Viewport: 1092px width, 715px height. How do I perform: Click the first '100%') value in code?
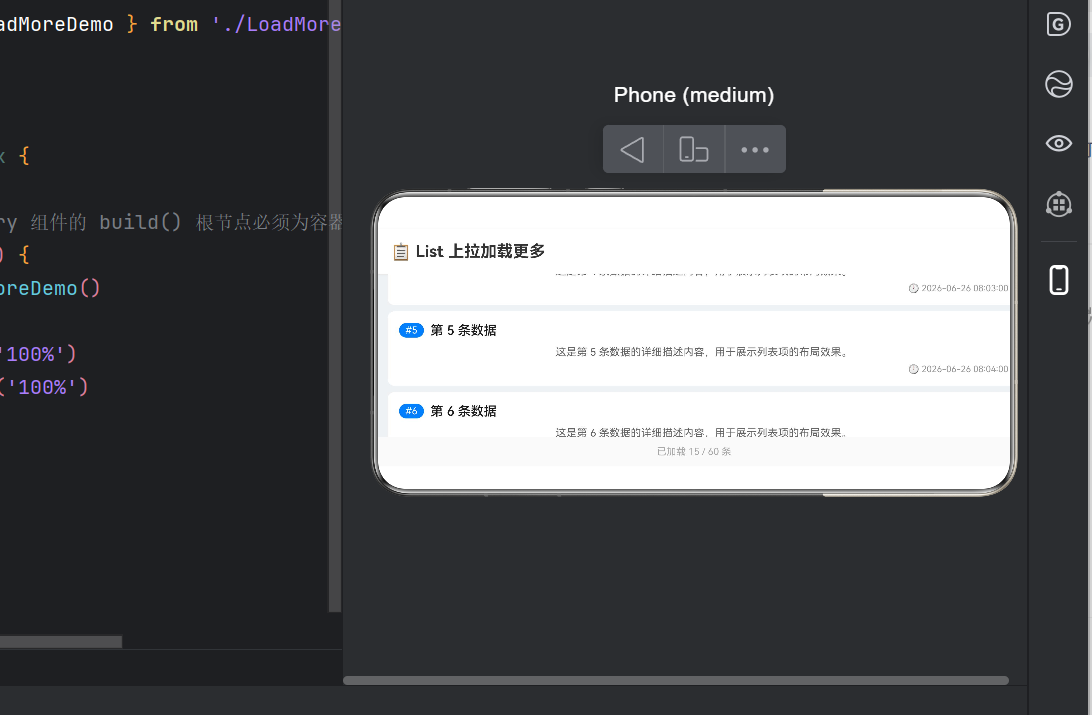coord(38,354)
